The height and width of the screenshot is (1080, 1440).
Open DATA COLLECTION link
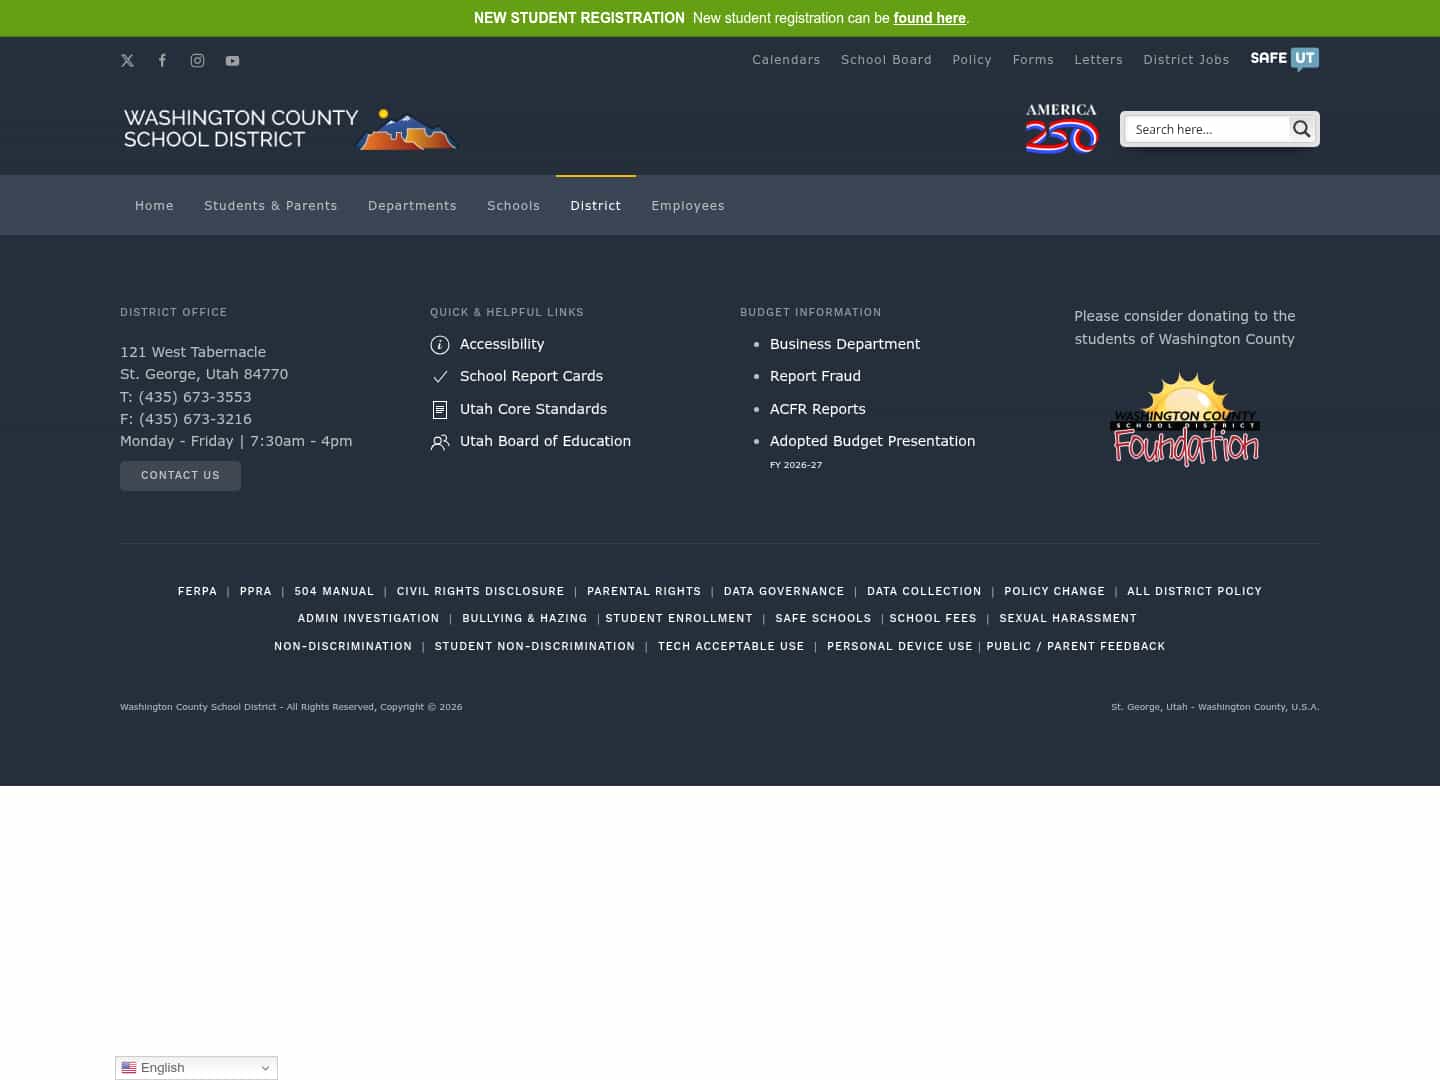(x=924, y=592)
